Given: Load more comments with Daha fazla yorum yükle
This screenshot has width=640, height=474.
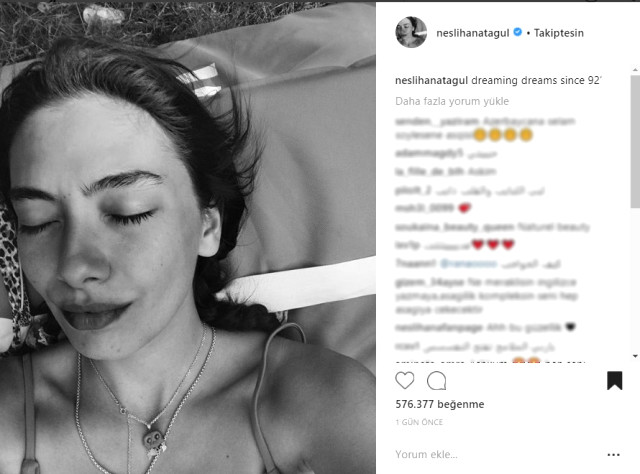Looking at the screenshot, I should 452,101.
